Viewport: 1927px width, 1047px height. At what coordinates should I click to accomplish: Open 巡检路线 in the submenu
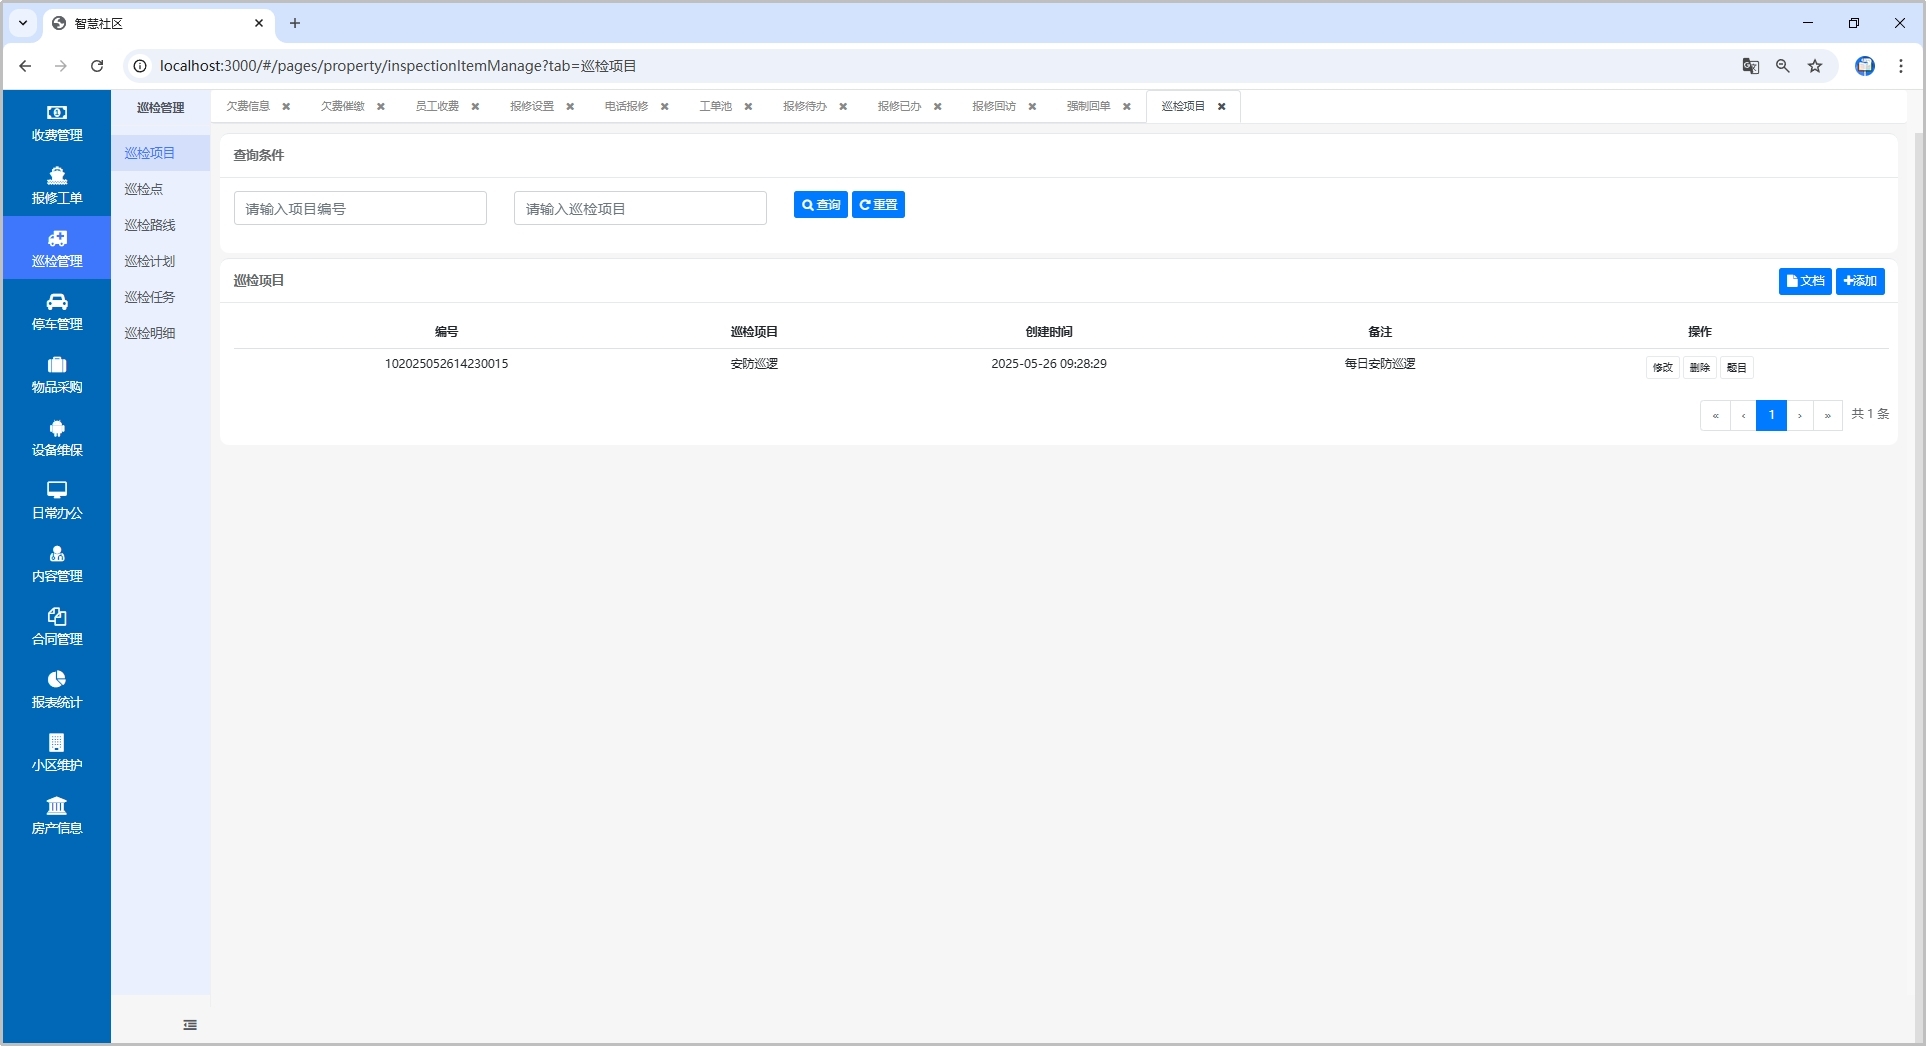pos(150,226)
